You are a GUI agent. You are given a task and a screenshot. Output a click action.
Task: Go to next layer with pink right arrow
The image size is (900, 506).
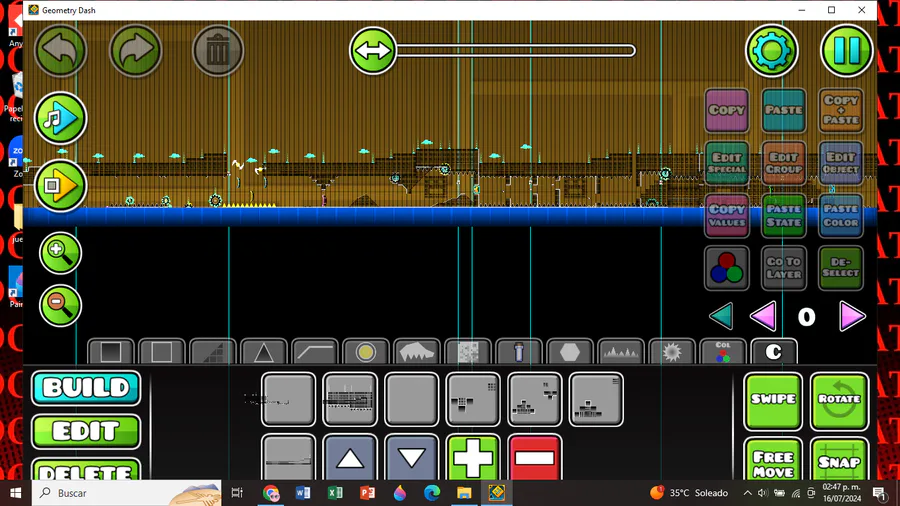852,316
